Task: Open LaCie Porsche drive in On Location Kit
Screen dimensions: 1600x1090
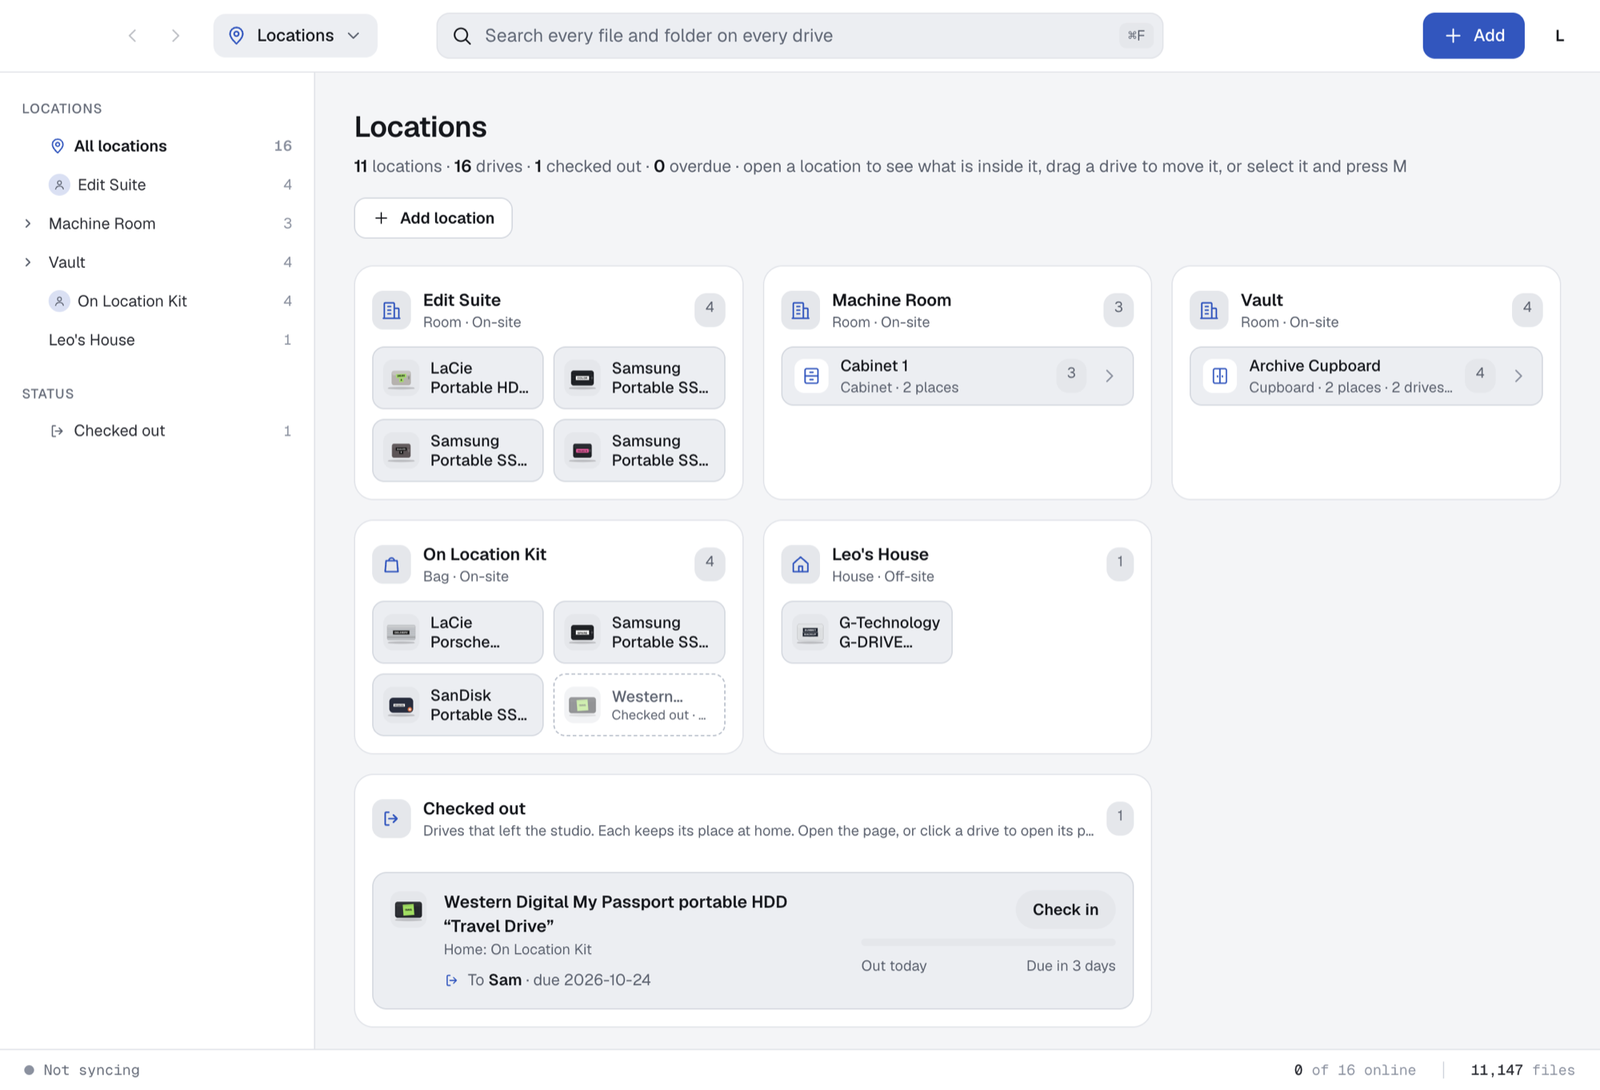Action: tap(458, 632)
